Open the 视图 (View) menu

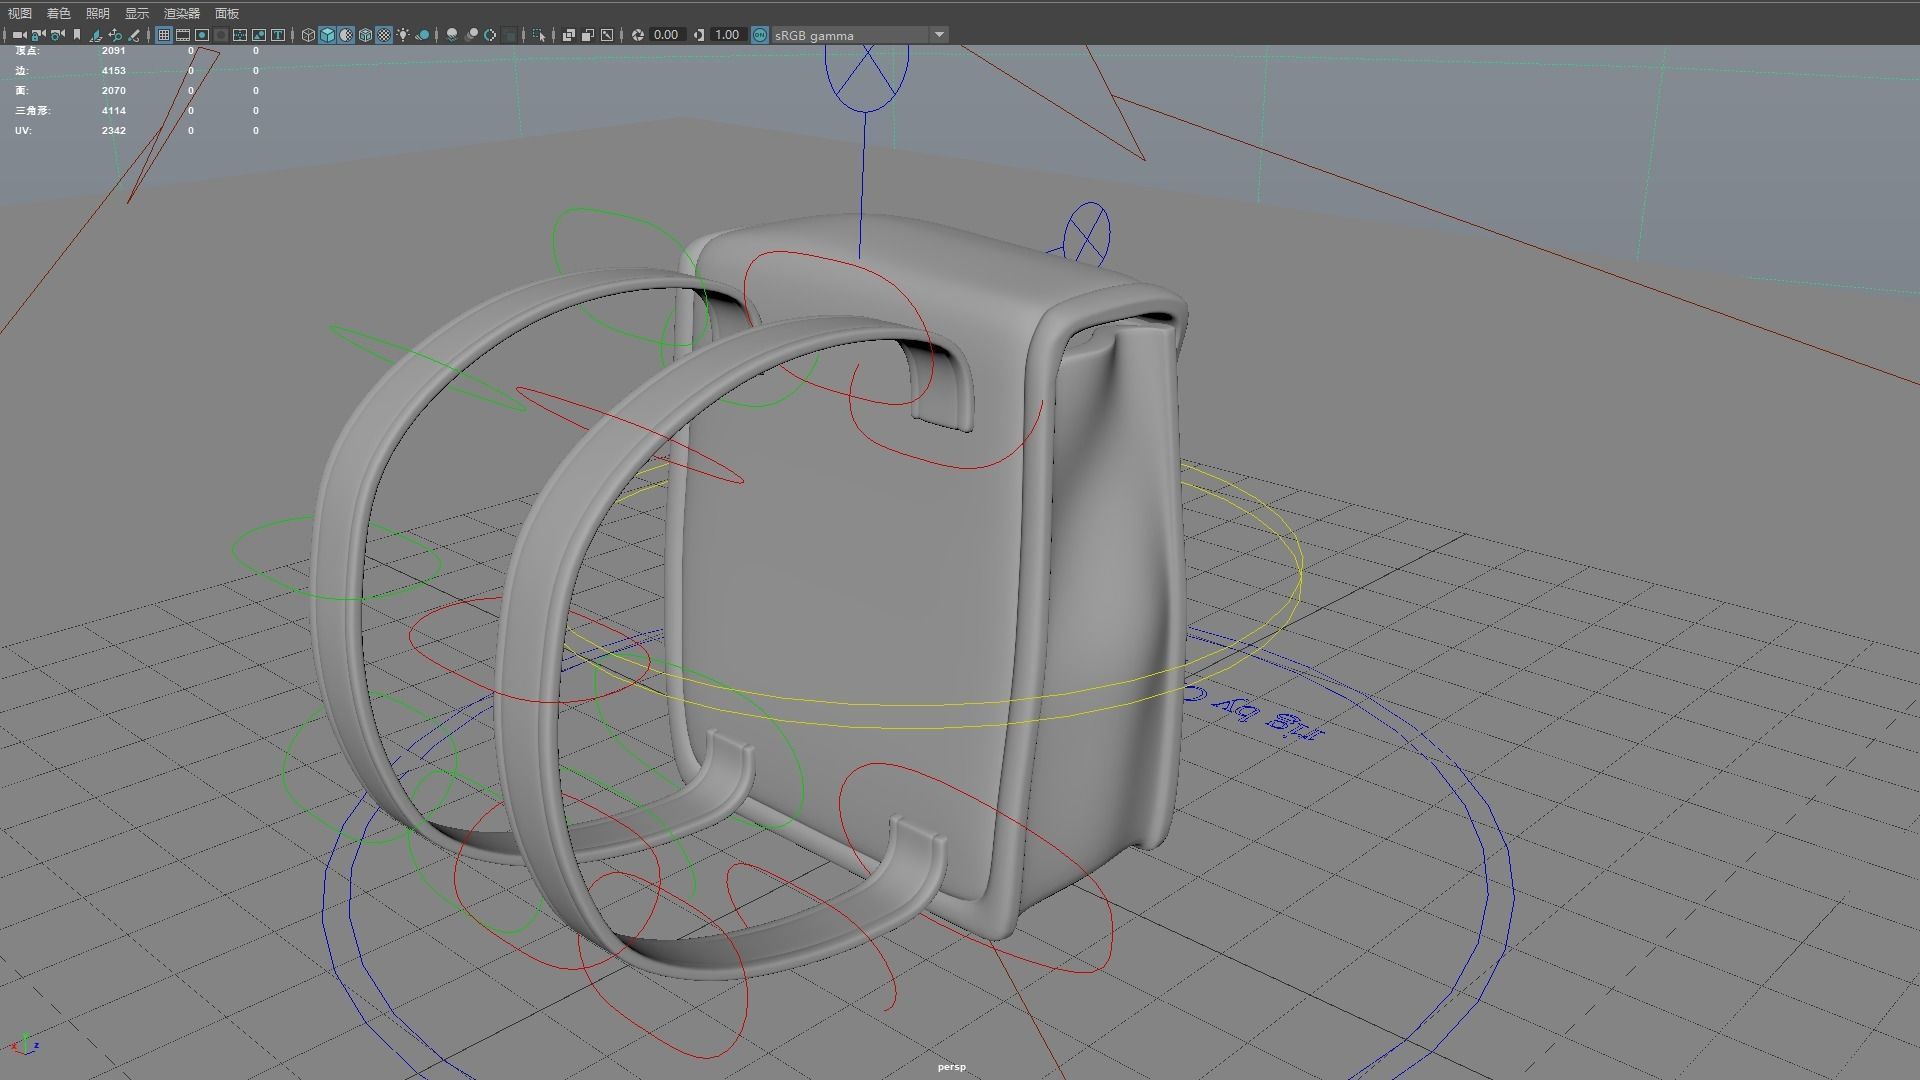(x=19, y=13)
